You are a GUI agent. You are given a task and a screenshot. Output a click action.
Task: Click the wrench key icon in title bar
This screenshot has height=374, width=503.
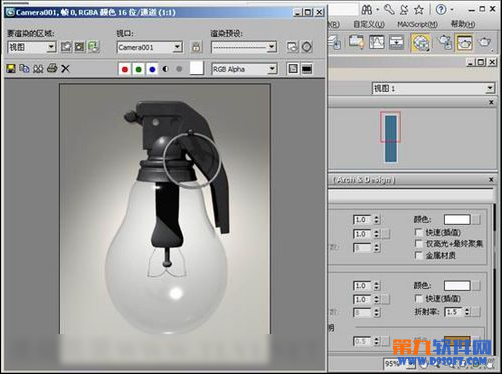389,9
